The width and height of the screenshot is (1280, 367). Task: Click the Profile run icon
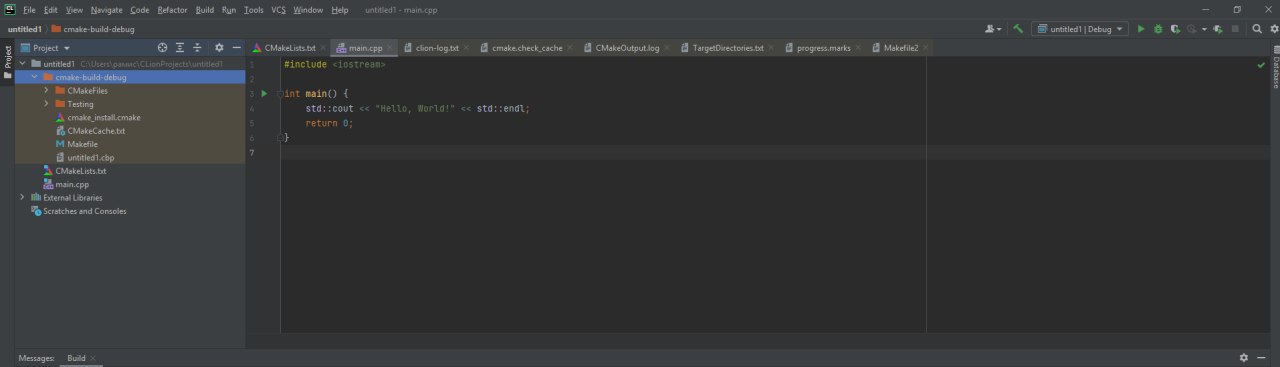click(x=1191, y=29)
